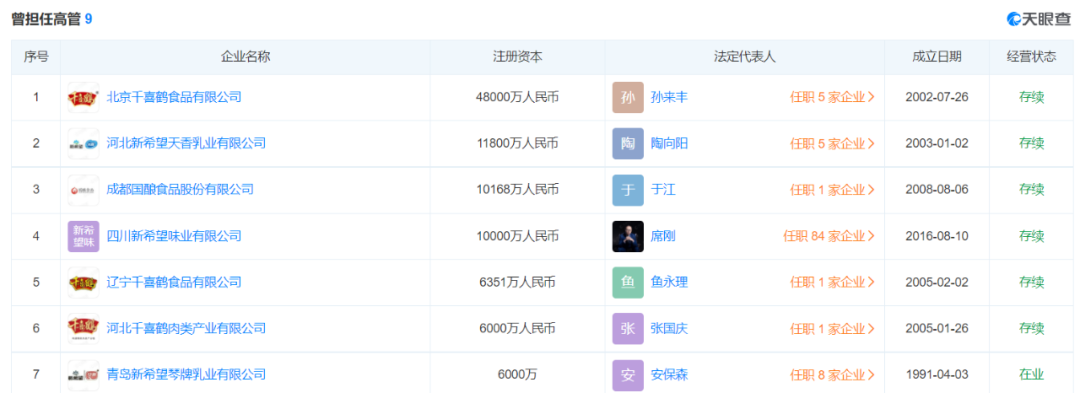Click the 辽宁千喜鹤食品 company logo
This screenshot has width=1080, height=393.
pyautogui.click(x=83, y=282)
